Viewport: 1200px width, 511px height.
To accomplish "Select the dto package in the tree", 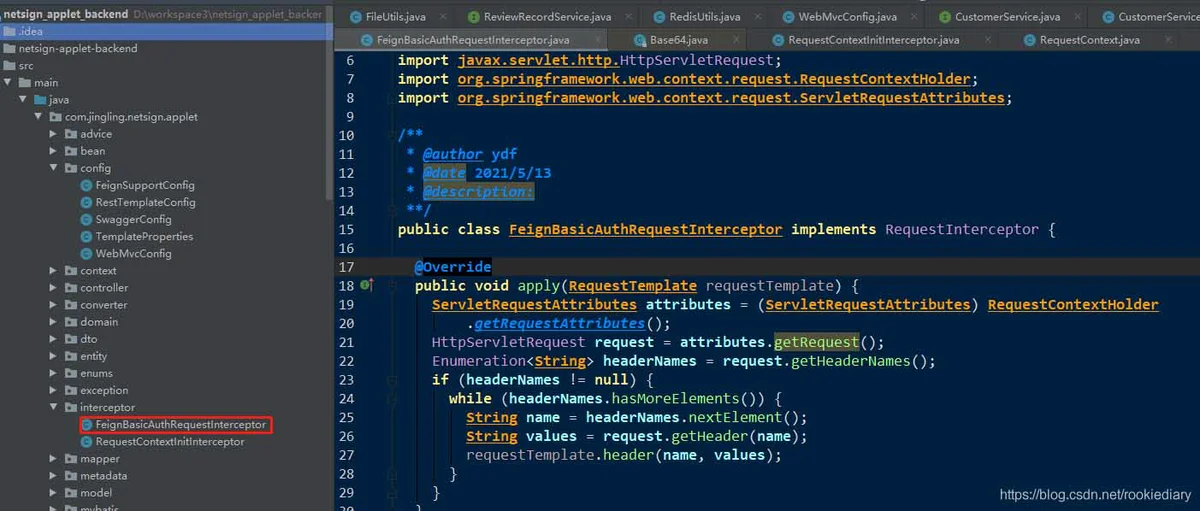I will point(88,339).
